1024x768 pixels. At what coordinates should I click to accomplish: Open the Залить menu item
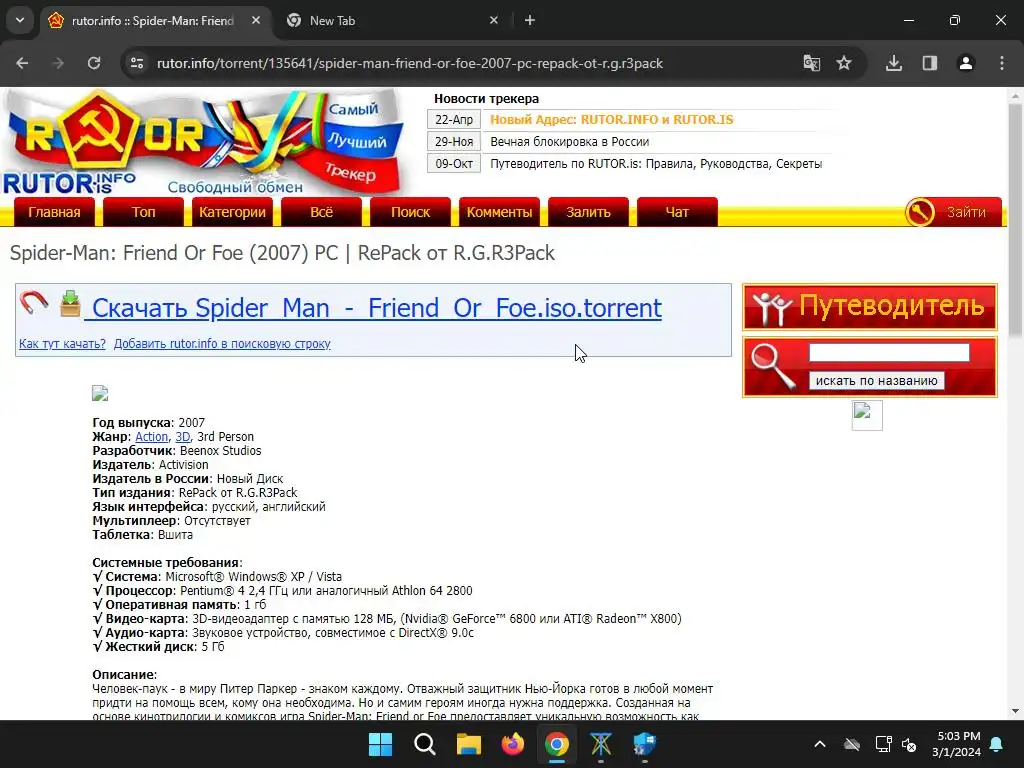pyautogui.click(x=588, y=212)
